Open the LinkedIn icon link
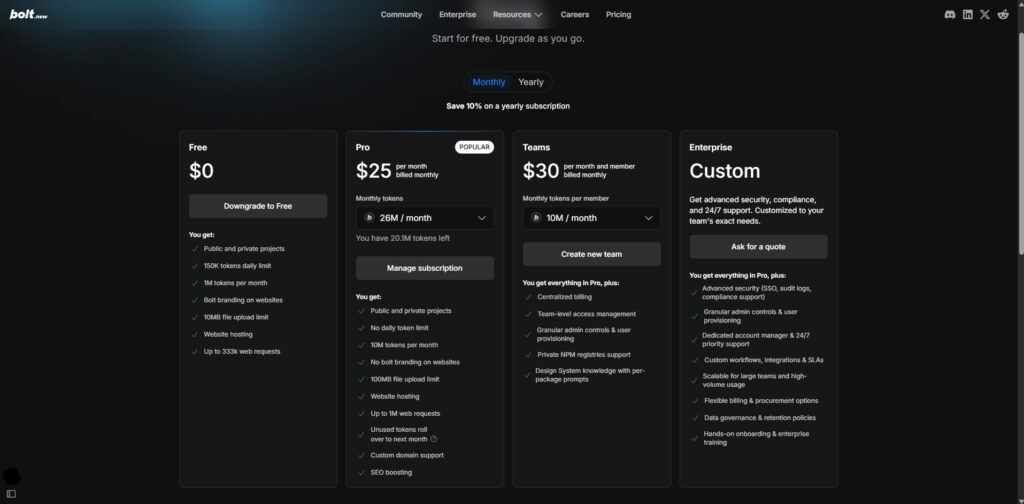The image size is (1024, 504). click(x=967, y=14)
